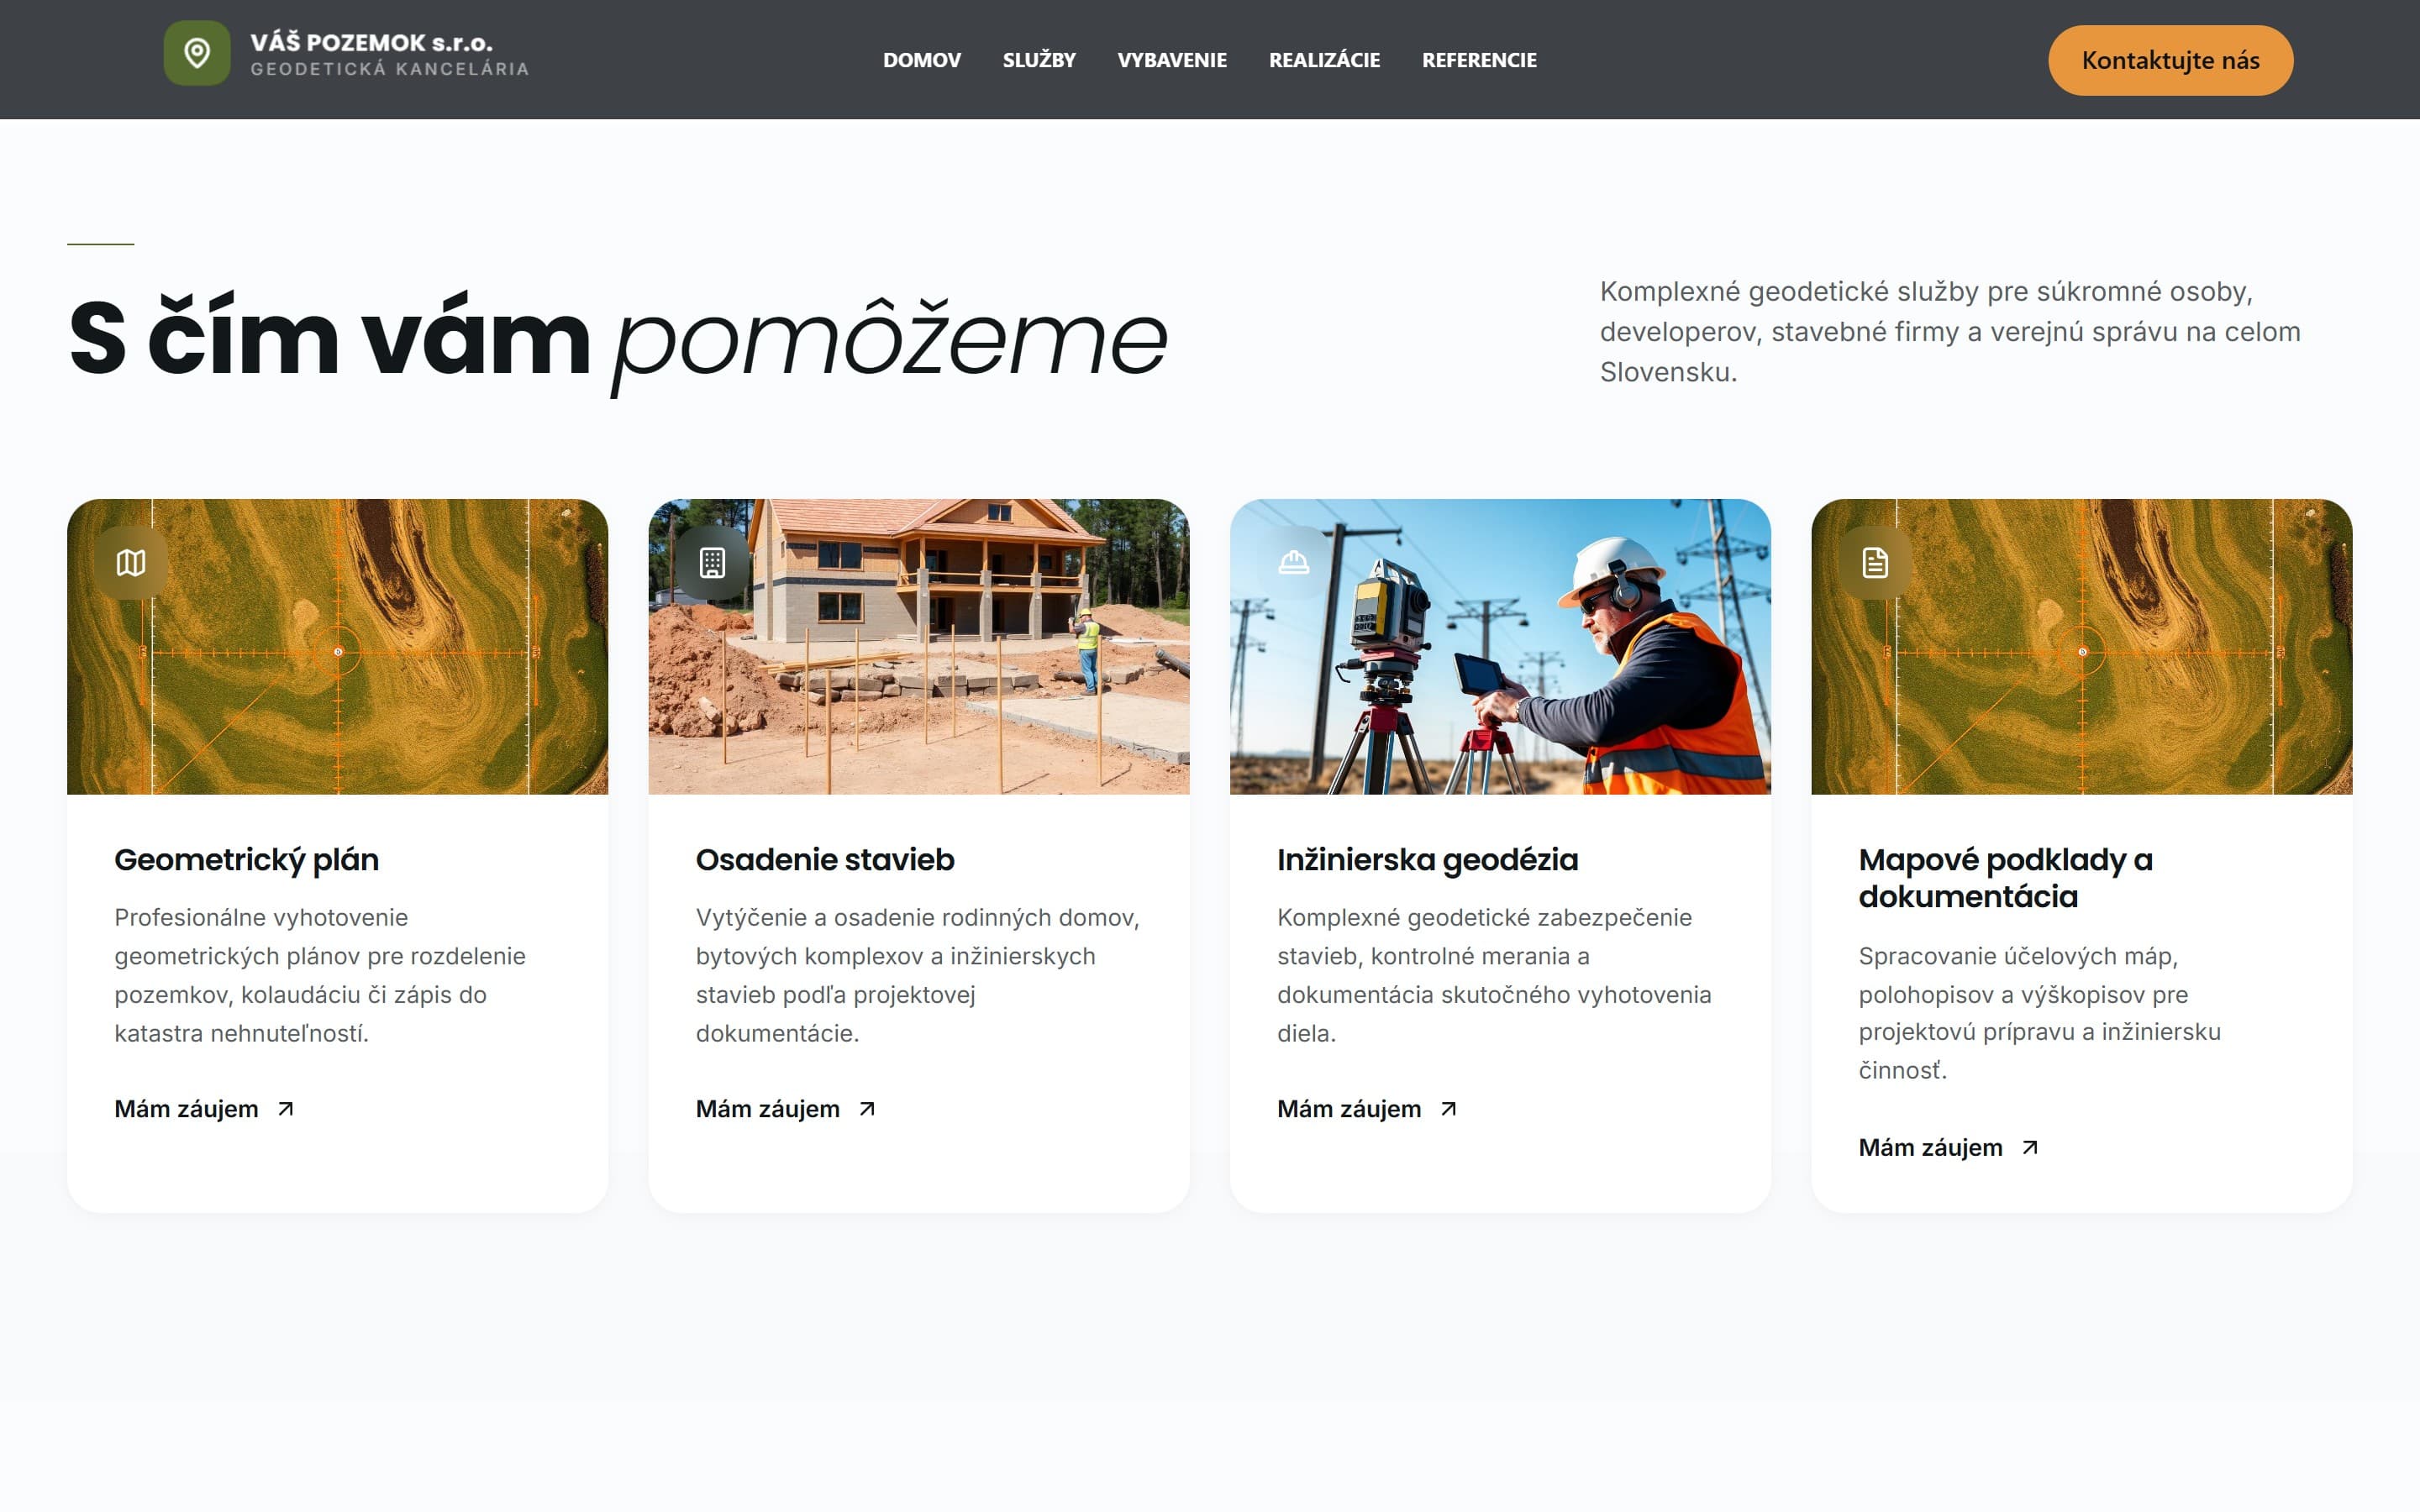The height and width of the screenshot is (1512, 2420).
Task: Click the S čím vám pomôžeme heading
Action: coord(617,339)
